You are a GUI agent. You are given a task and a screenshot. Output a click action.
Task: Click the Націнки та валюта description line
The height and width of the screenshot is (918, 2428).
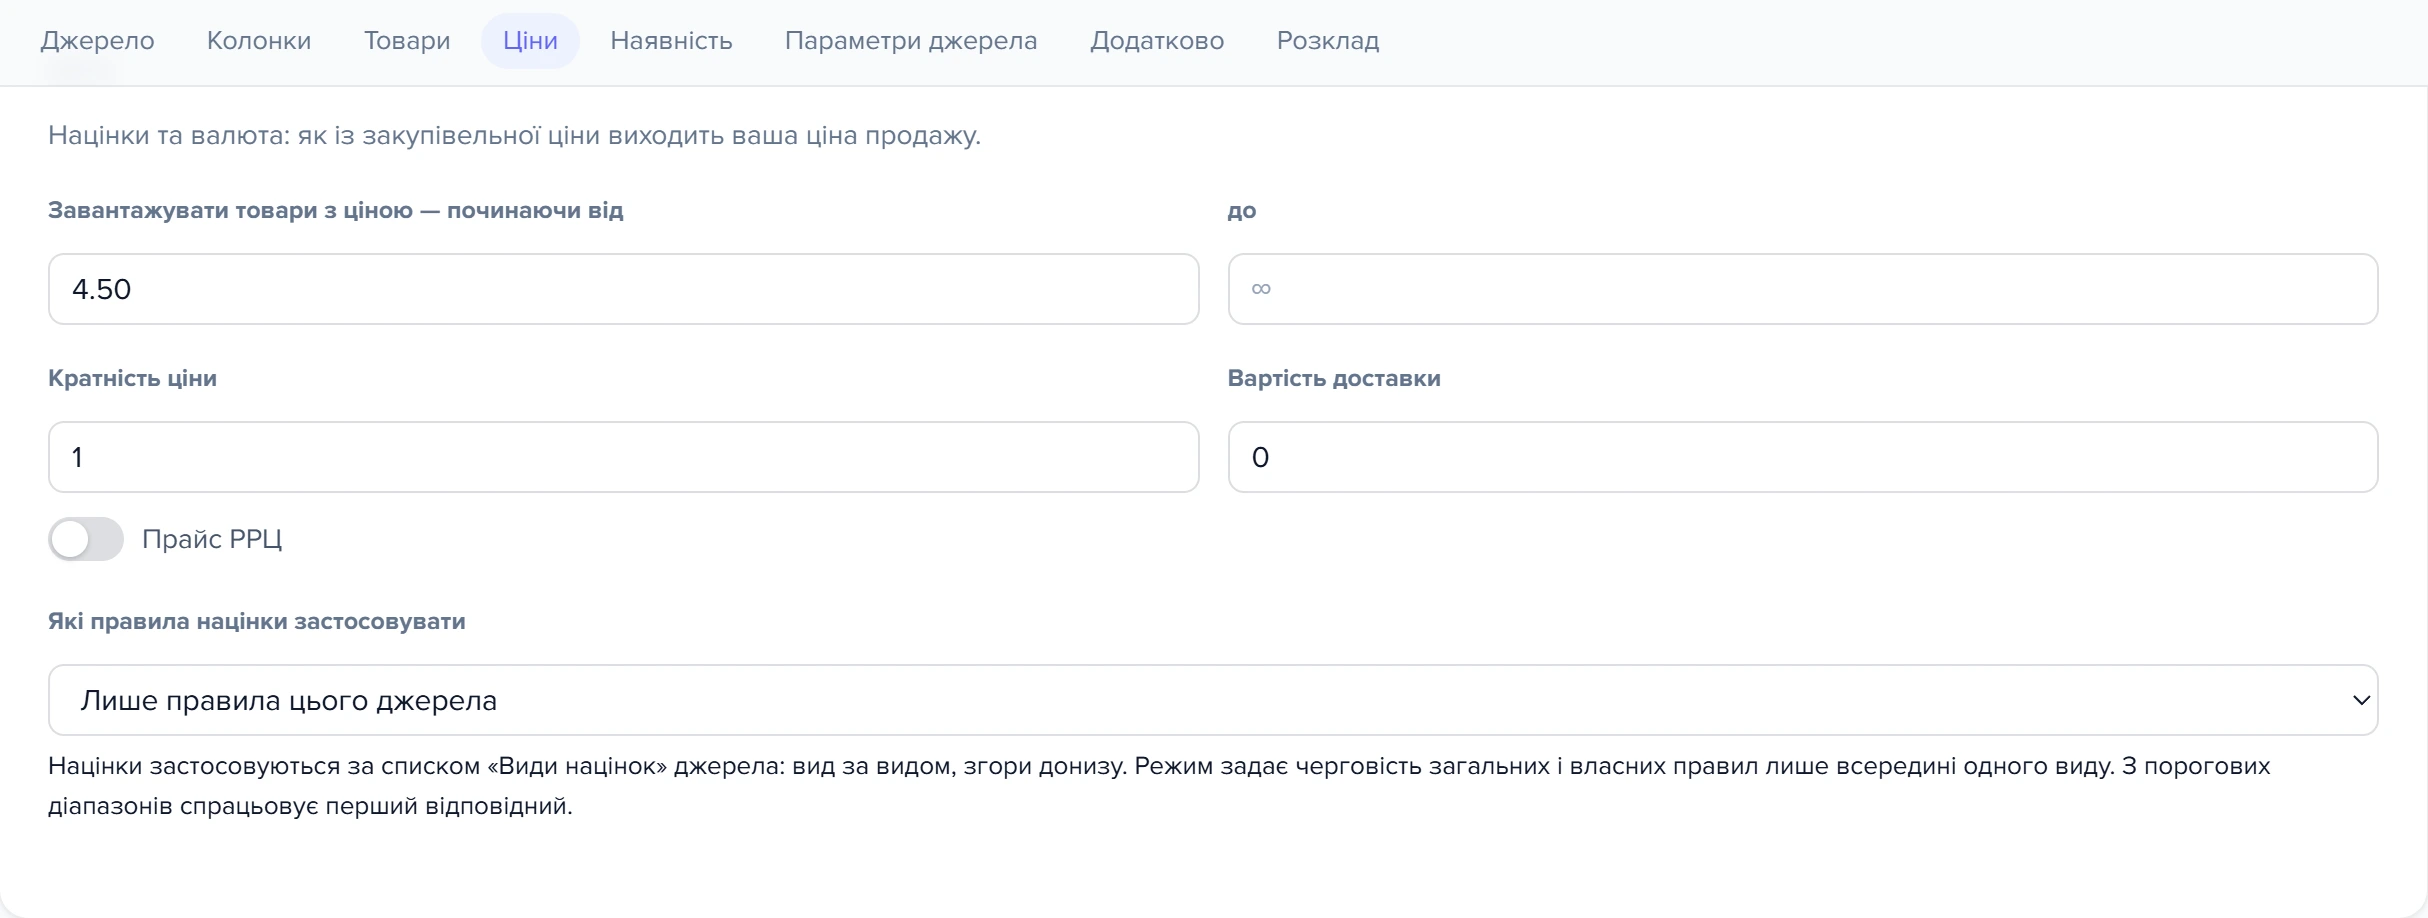[x=515, y=135]
